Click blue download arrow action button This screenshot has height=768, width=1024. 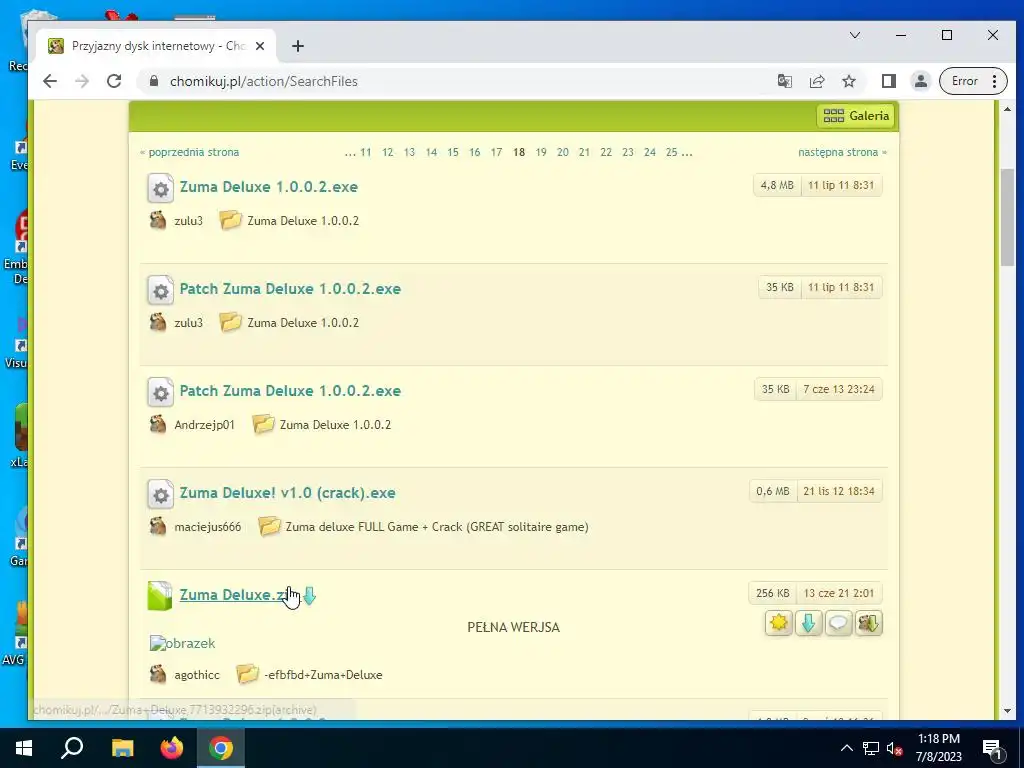[x=808, y=623]
